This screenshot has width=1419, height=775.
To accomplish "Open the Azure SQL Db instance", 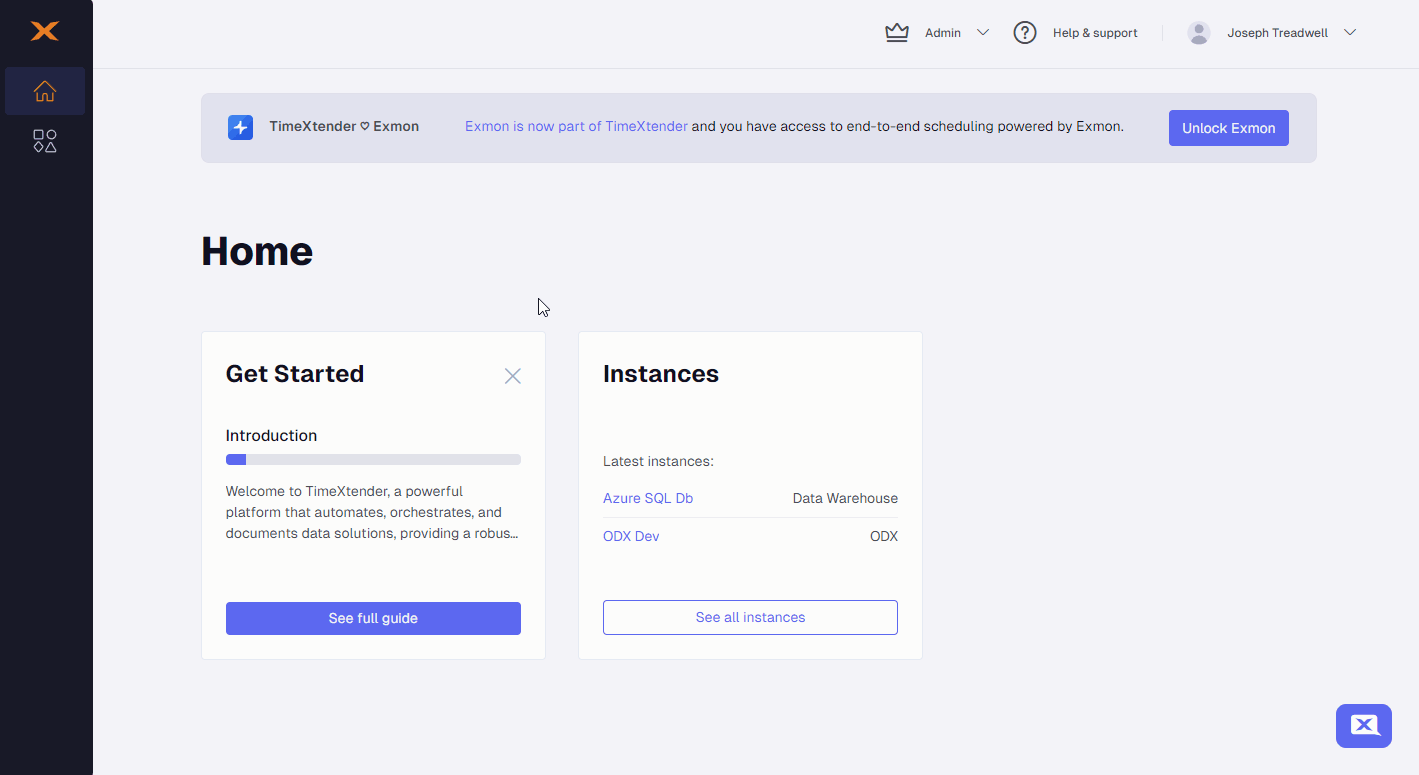I will tap(648, 498).
